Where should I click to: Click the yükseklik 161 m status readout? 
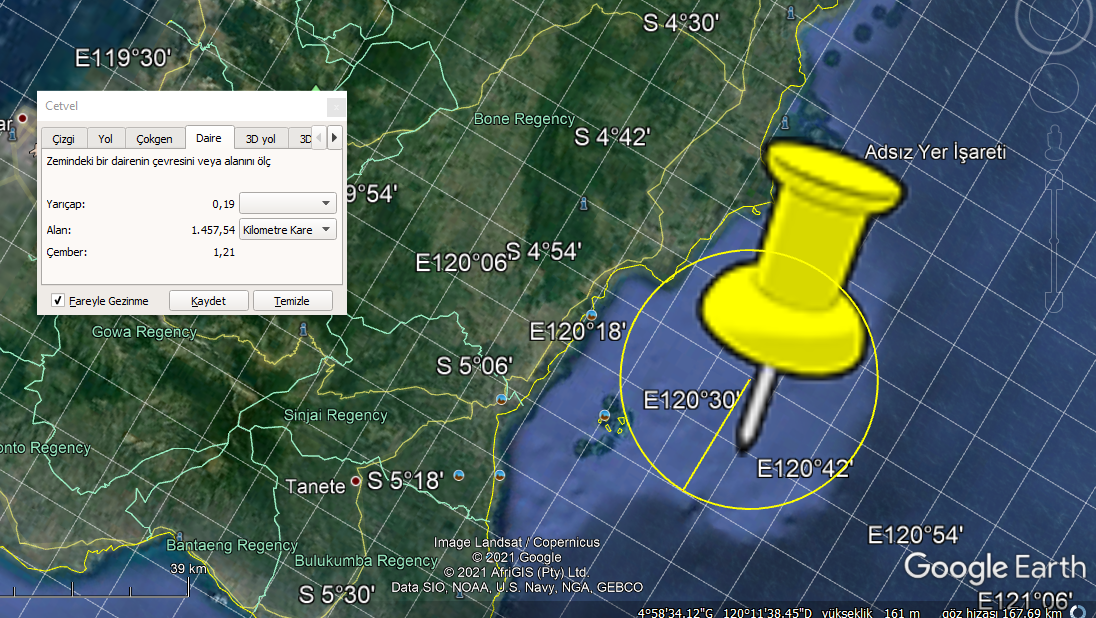pyautogui.click(x=871, y=612)
